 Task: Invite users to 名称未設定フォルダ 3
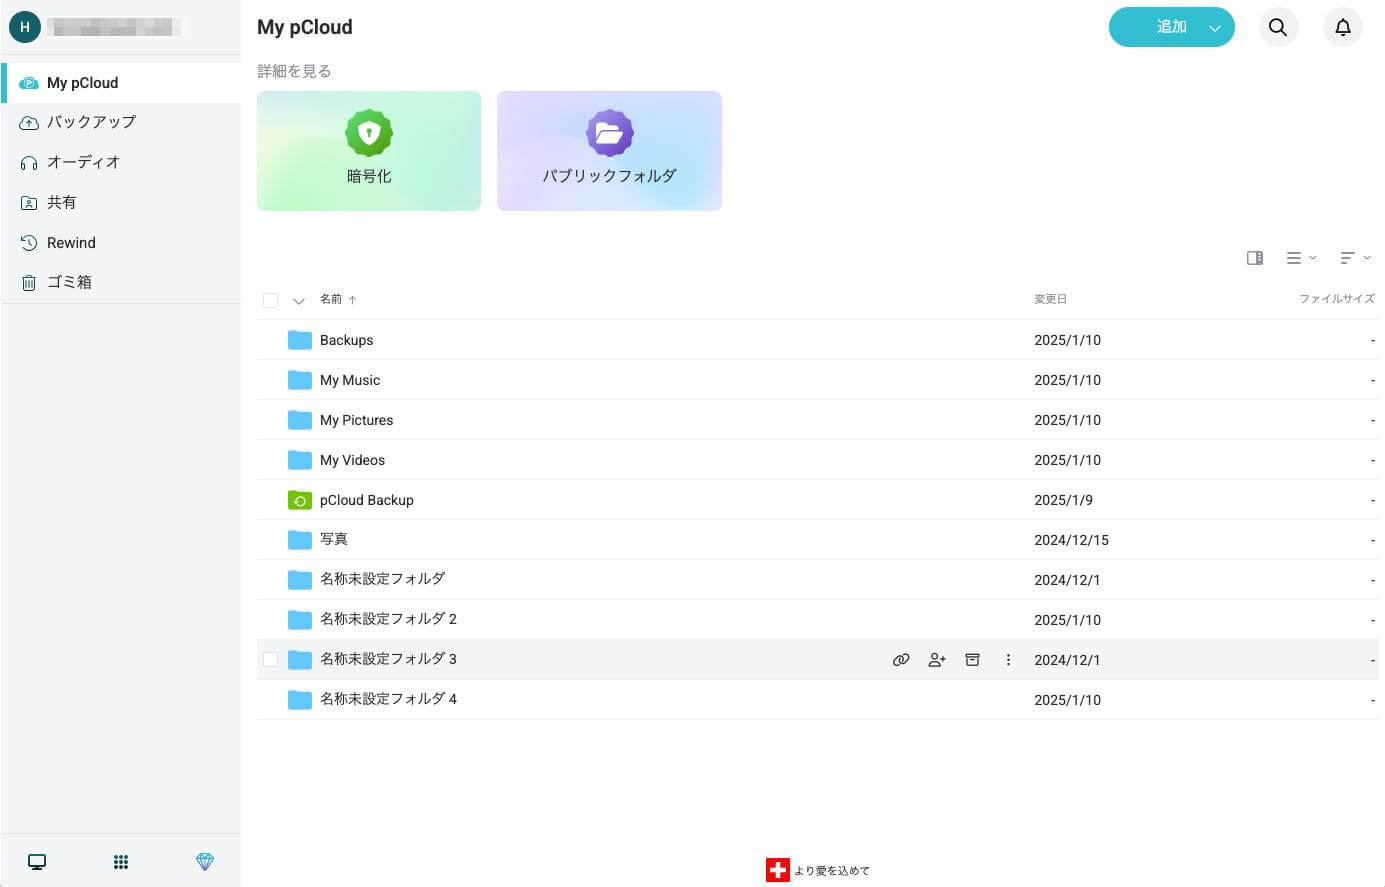[x=937, y=660]
